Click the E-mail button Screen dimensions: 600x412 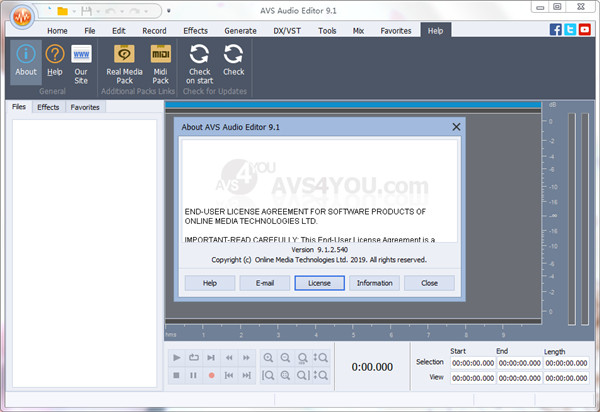pyautogui.click(x=265, y=283)
